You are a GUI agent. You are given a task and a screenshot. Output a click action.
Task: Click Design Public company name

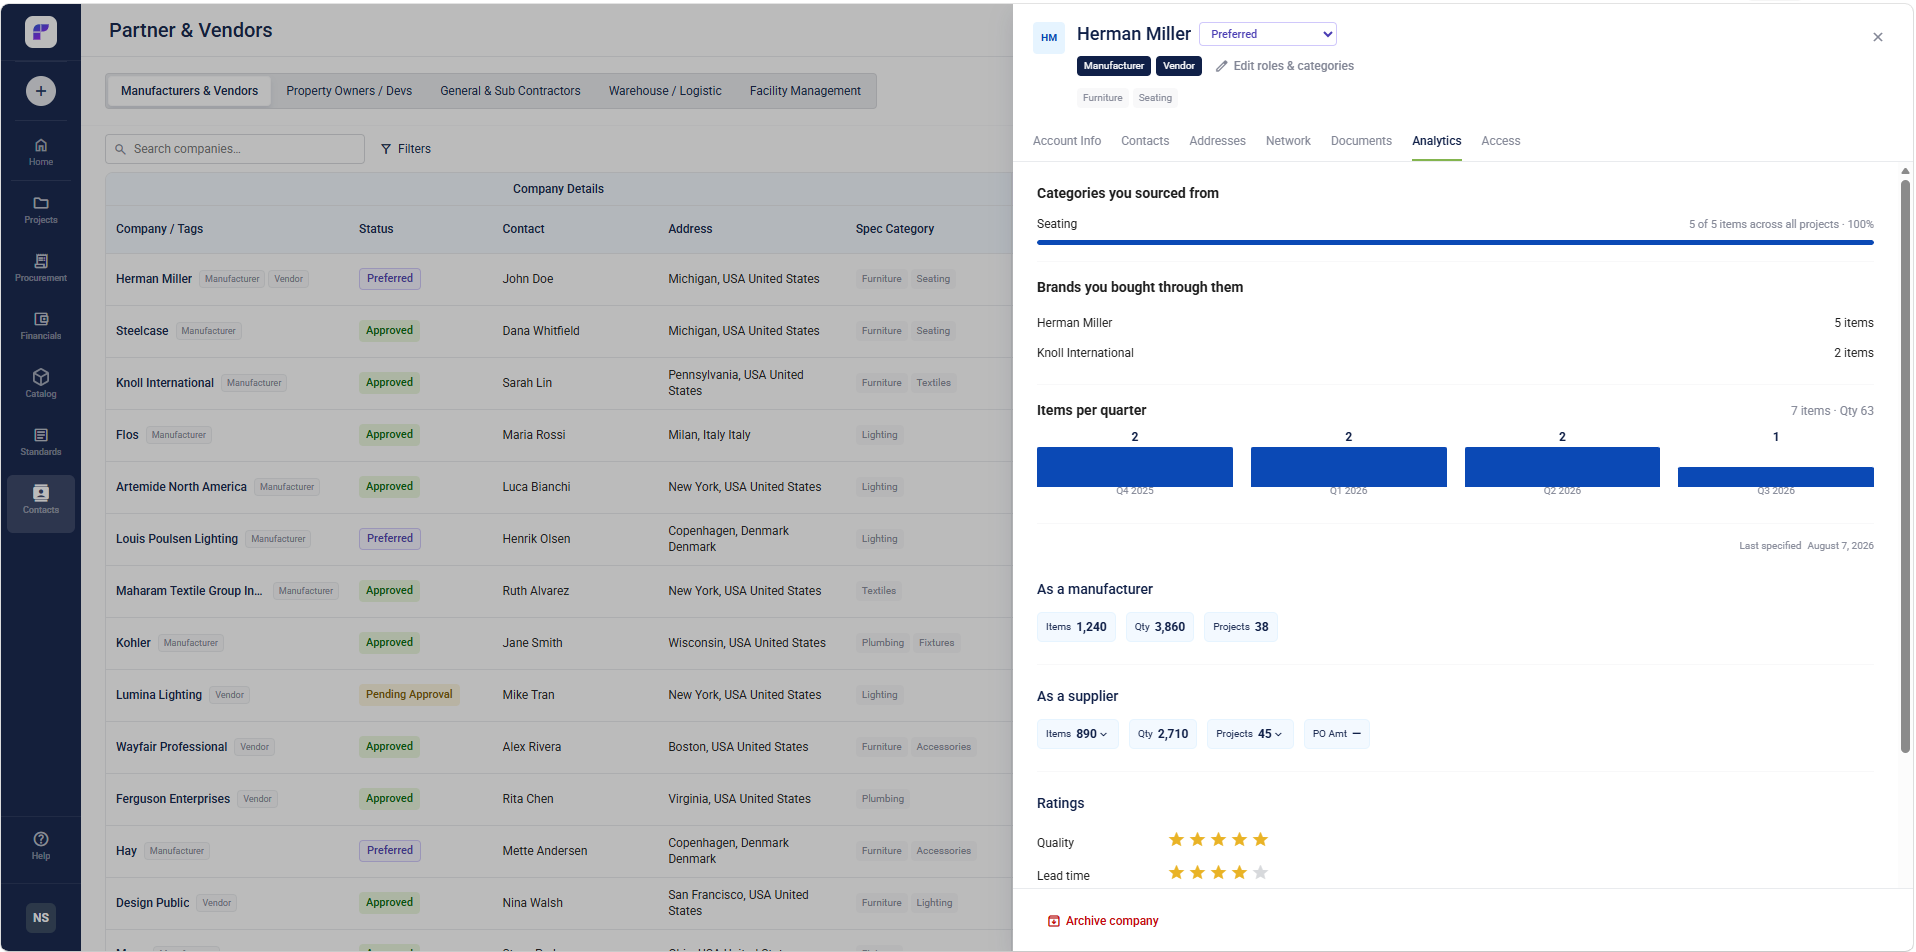pyautogui.click(x=152, y=903)
